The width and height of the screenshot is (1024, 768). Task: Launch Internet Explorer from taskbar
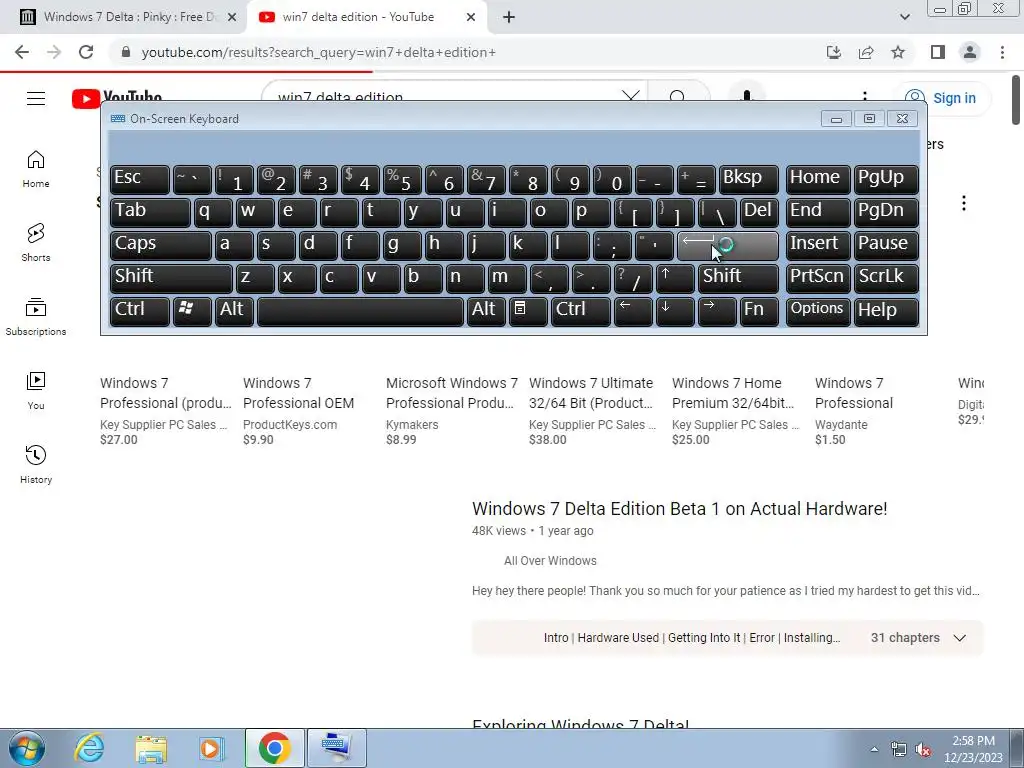(89, 748)
